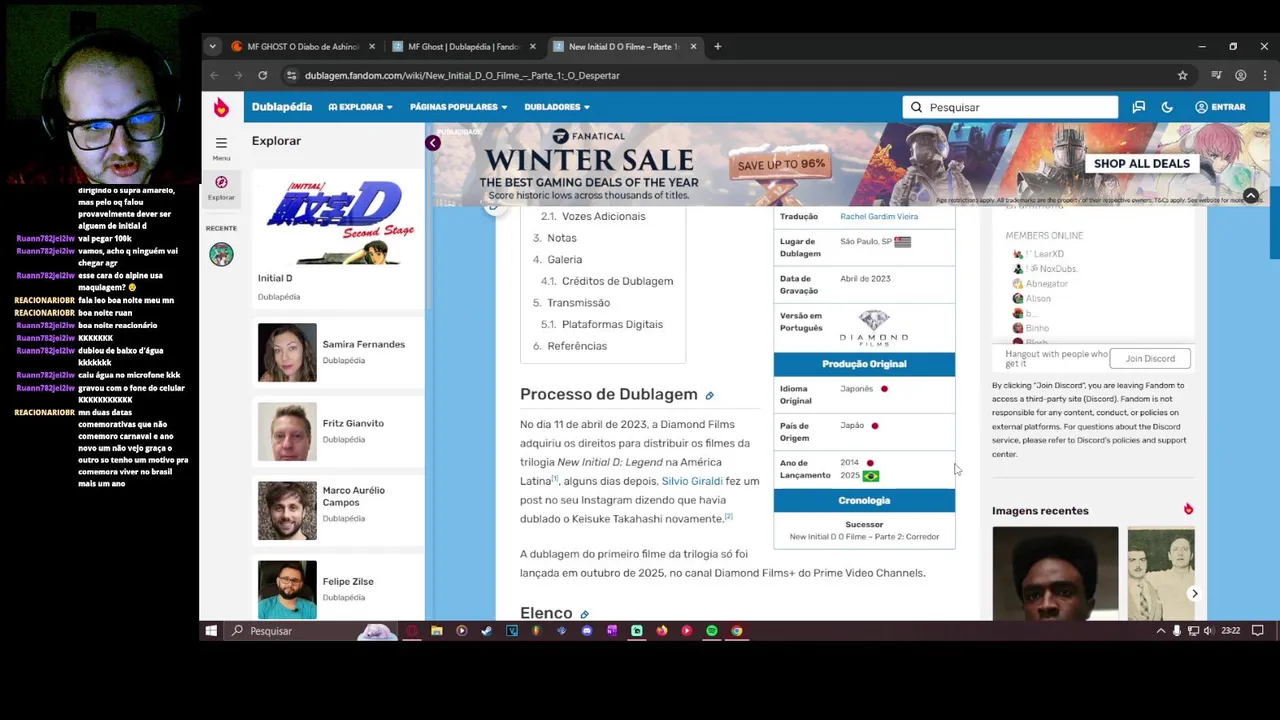Click the recent wiki avatar under Recente
The image size is (1280, 720).
click(221, 254)
